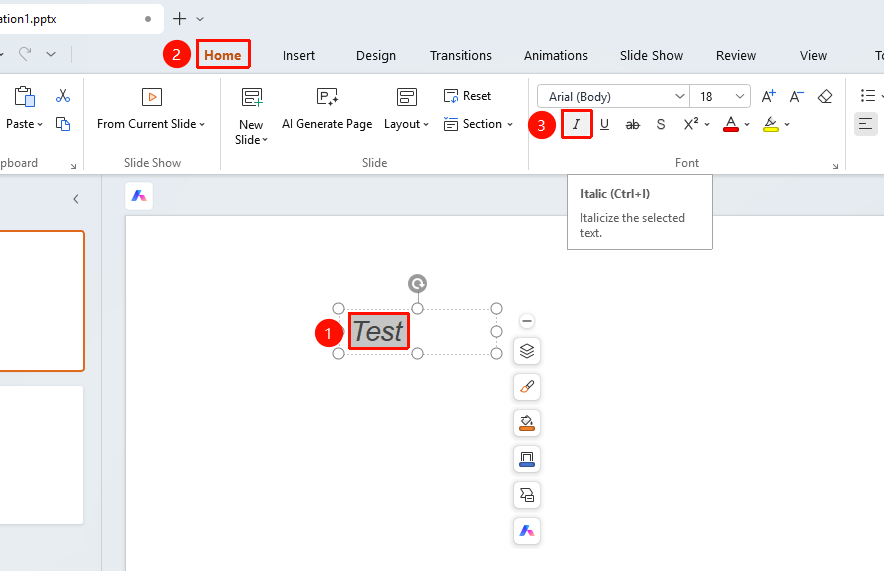884x571 pixels.
Task: Increase font size icon
Action: coord(768,96)
